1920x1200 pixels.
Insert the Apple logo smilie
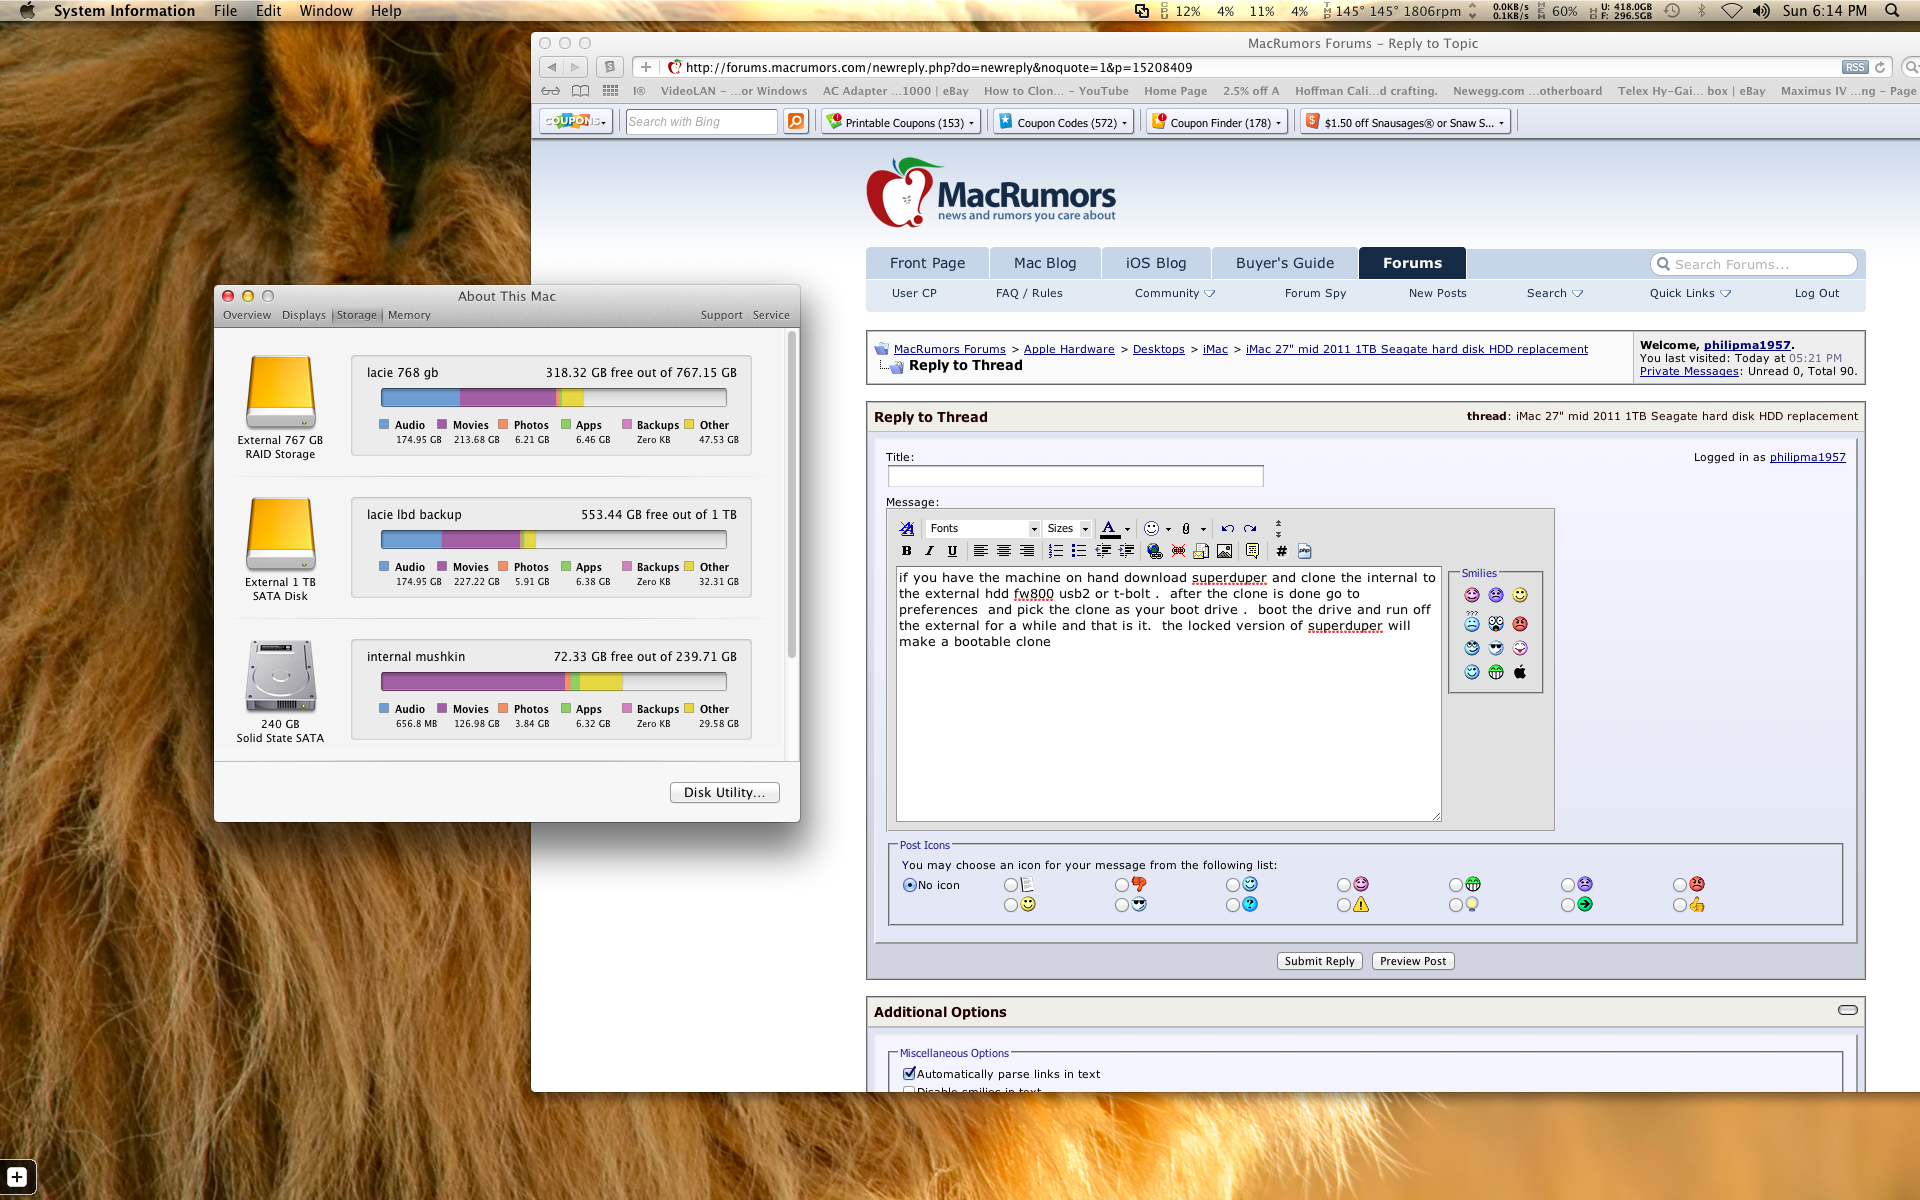click(x=1520, y=672)
